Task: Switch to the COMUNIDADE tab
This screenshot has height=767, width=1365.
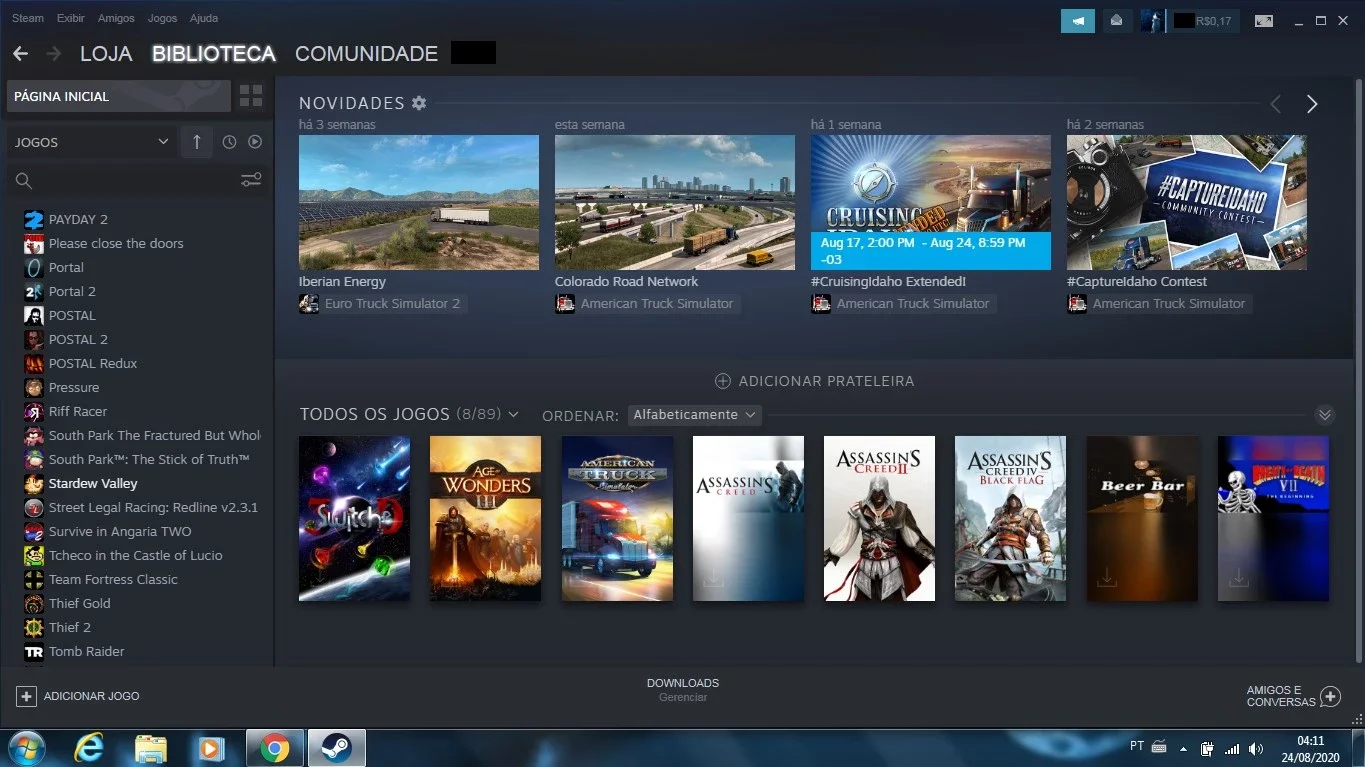Action: (x=366, y=54)
